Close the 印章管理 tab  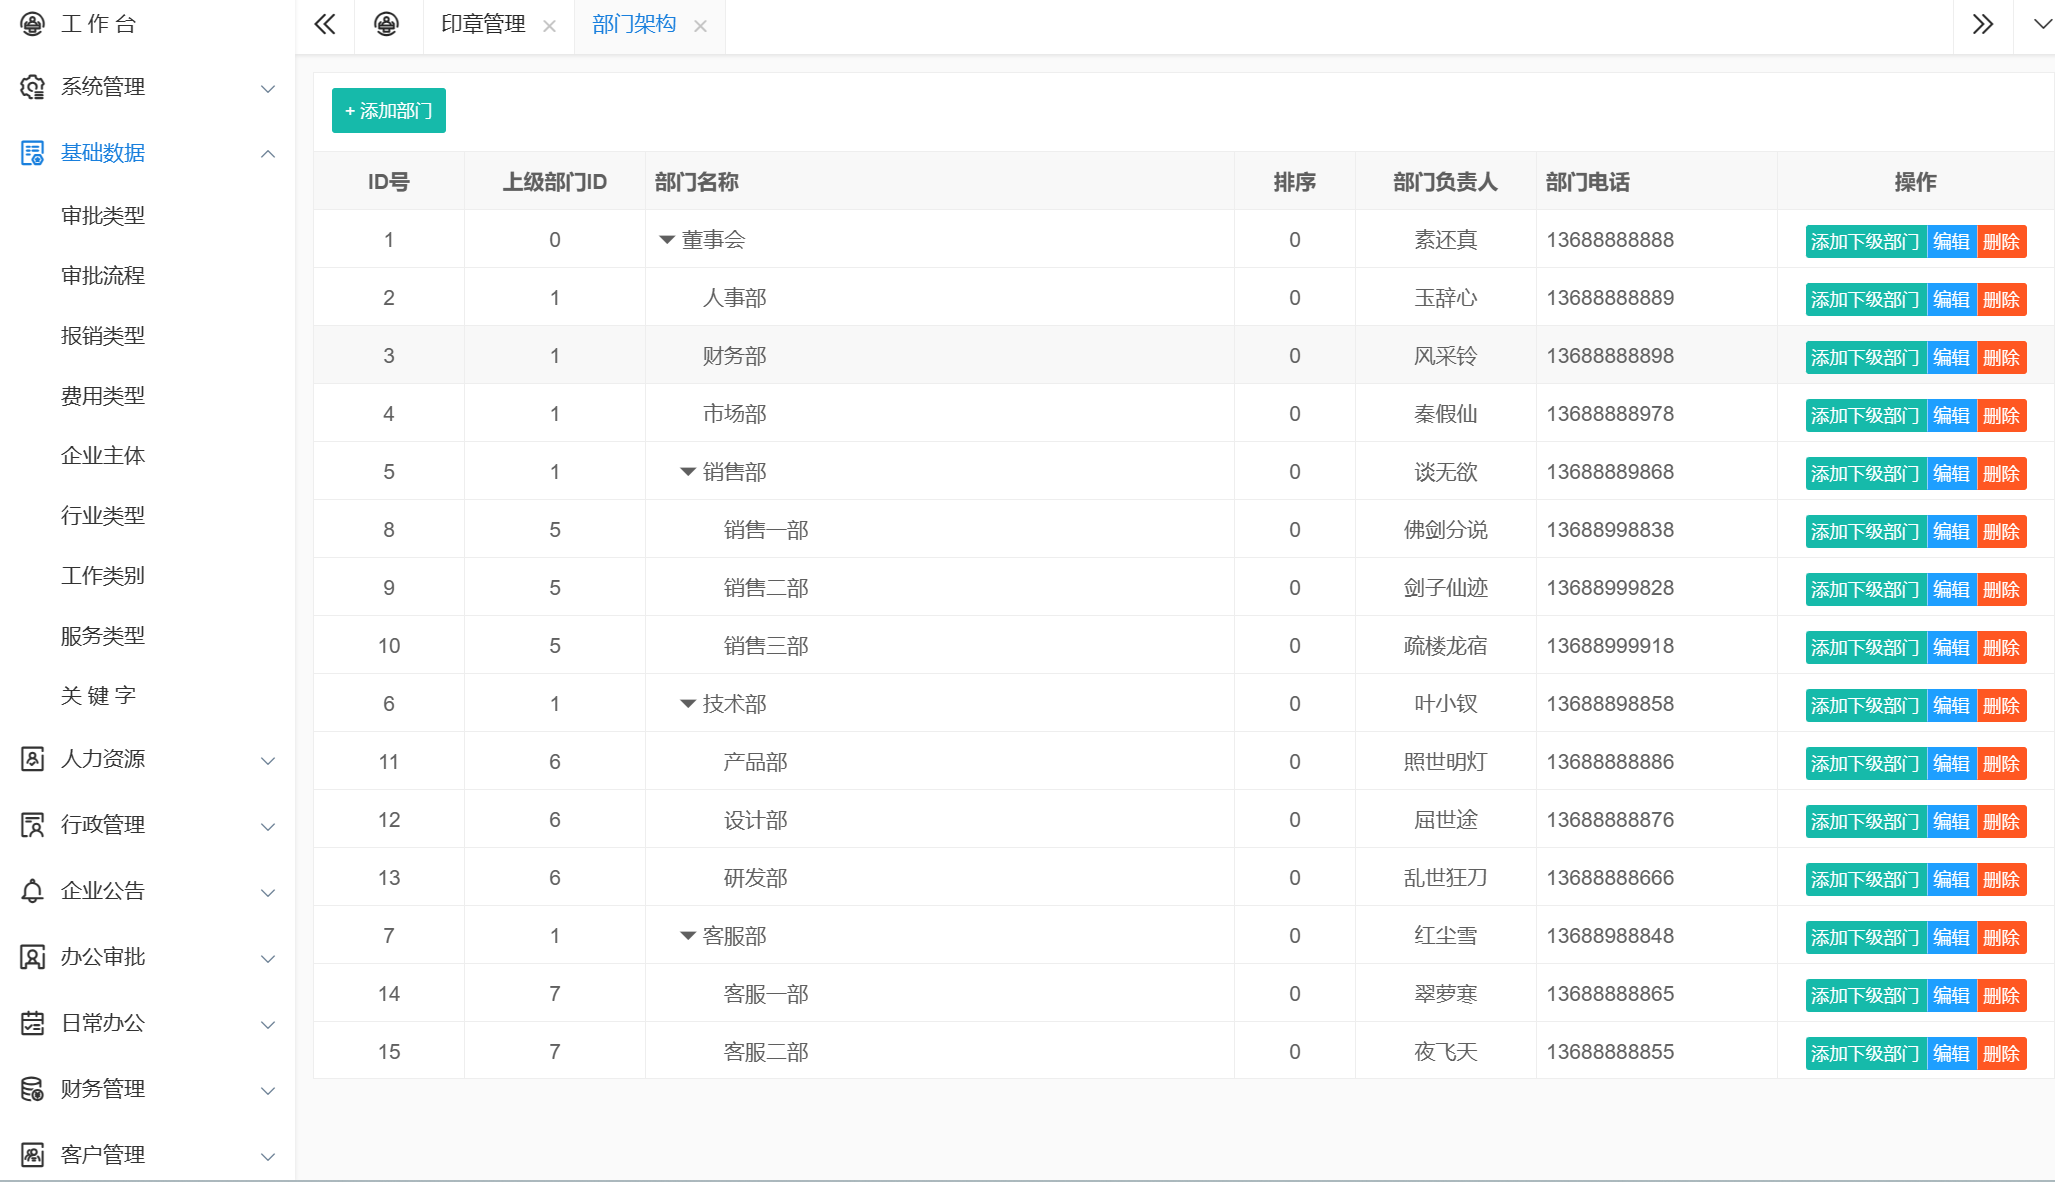coord(549,26)
